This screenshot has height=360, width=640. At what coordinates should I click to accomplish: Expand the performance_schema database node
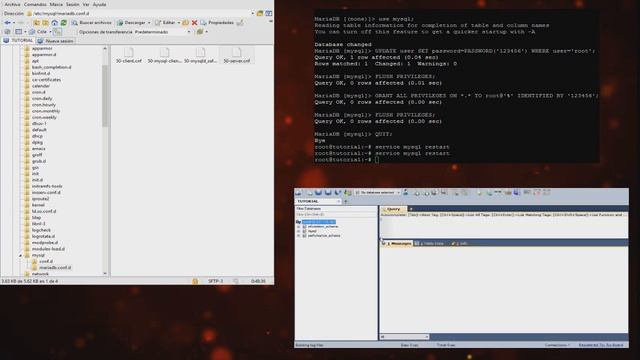[x=299, y=236]
